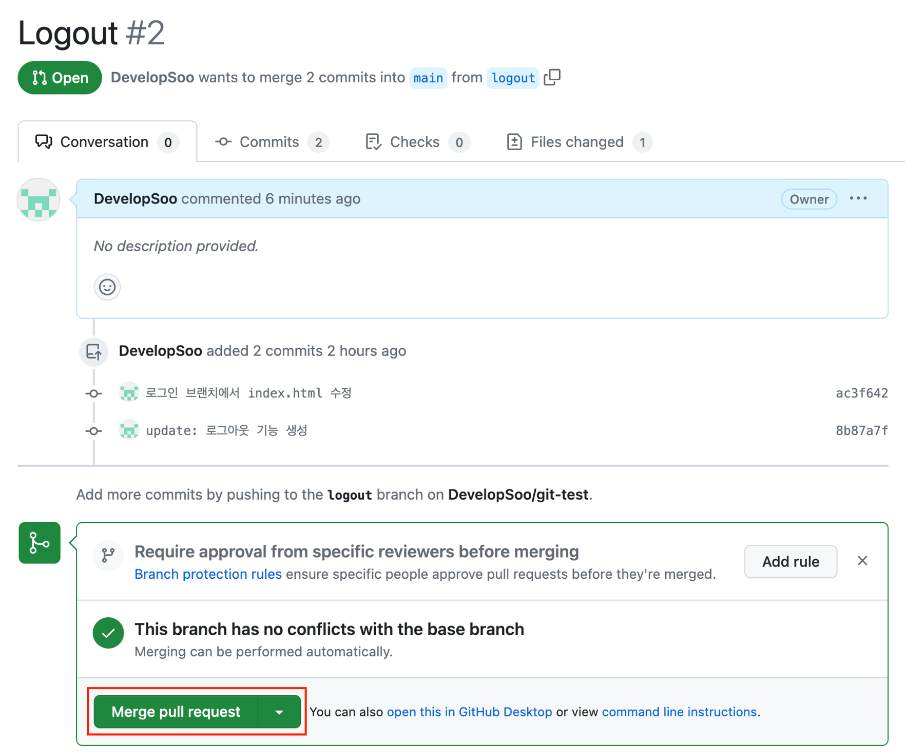
Task: Open the Checks tab
Action: click(x=417, y=142)
